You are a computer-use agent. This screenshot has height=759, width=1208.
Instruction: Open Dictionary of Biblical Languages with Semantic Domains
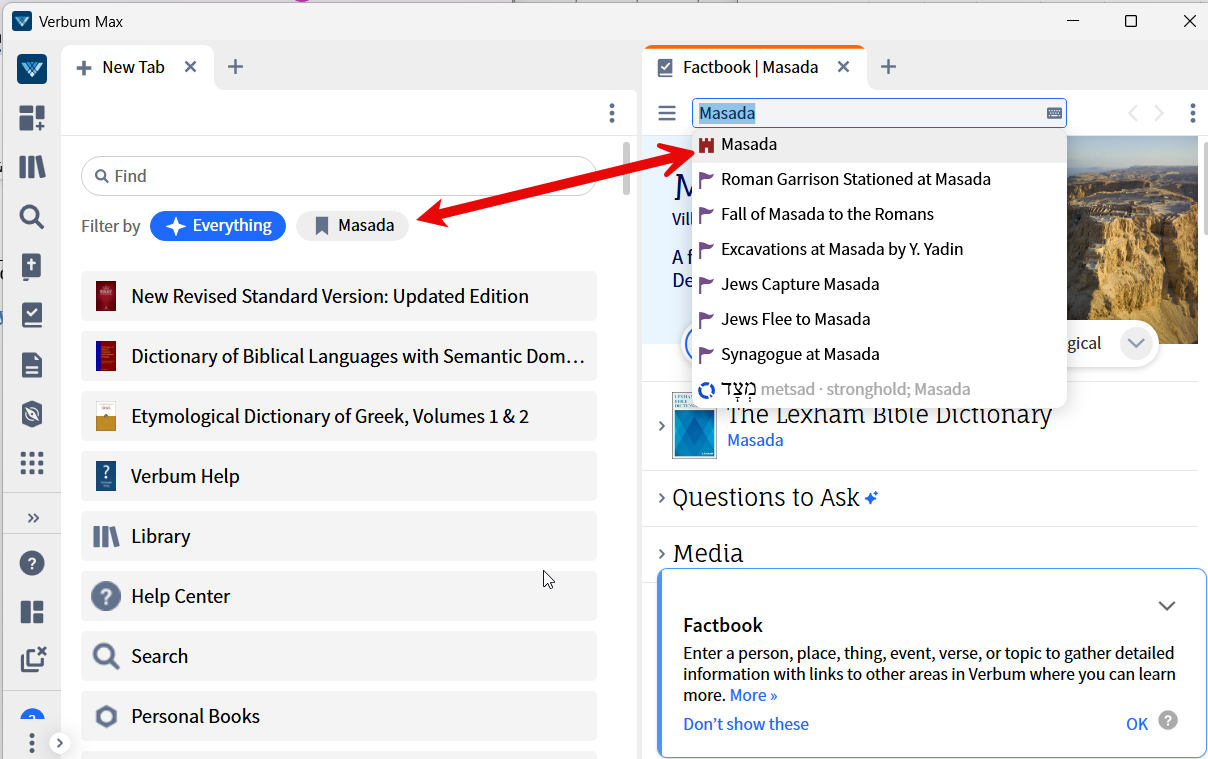tap(339, 356)
